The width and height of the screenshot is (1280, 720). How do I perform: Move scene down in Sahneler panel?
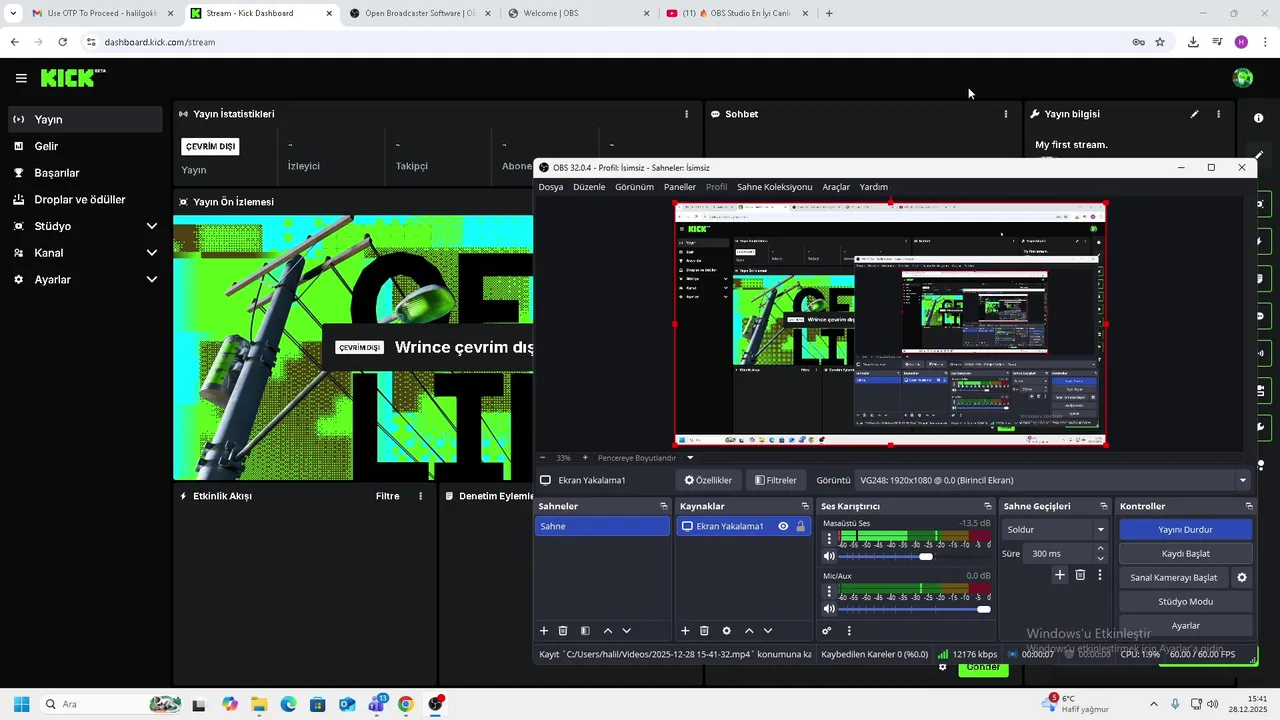tap(626, 631)
